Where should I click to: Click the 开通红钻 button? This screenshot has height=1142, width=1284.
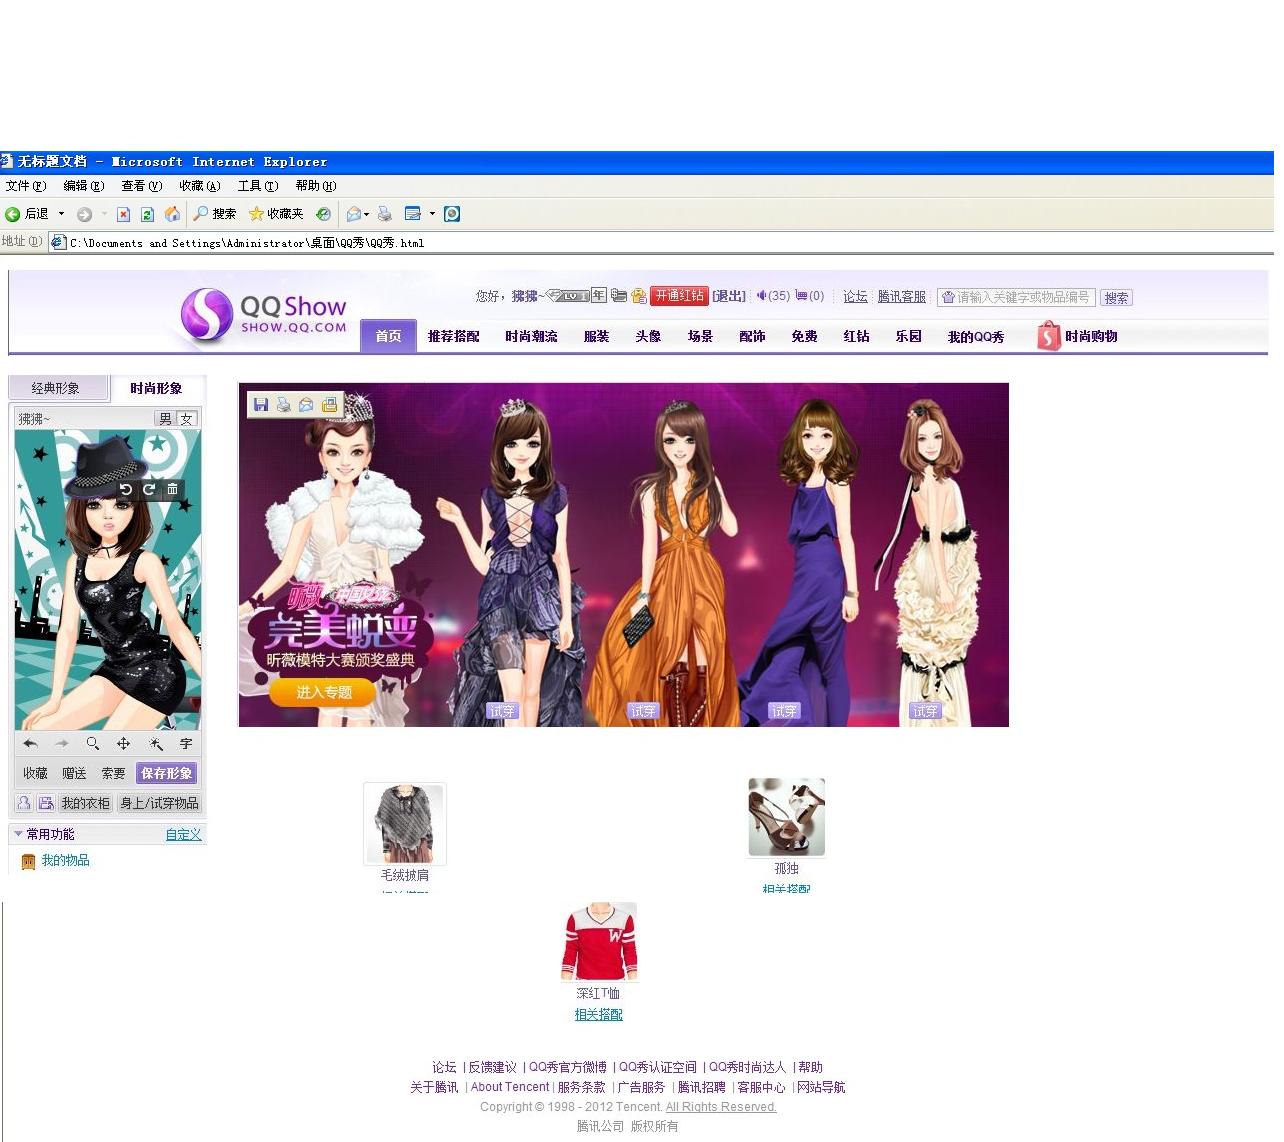pos(679,296)
